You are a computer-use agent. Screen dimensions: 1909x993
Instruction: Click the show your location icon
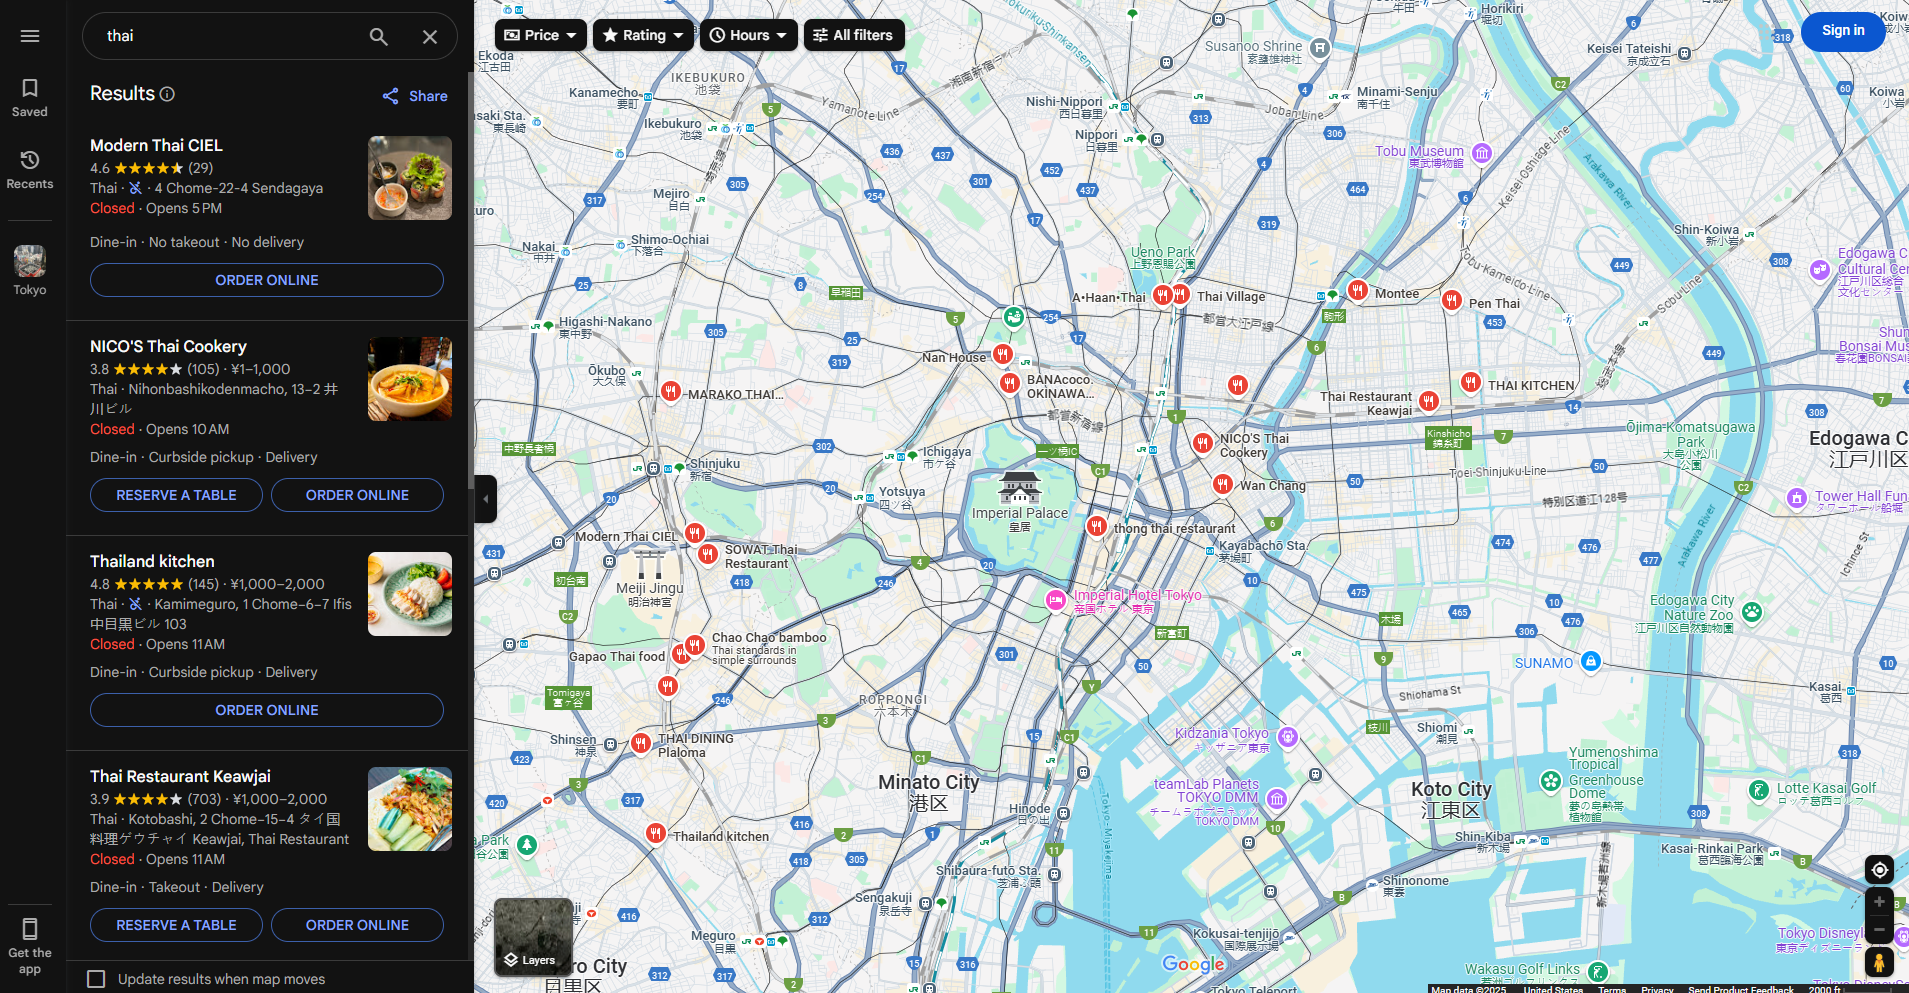pyautogui.click(x=1879, y=870)
